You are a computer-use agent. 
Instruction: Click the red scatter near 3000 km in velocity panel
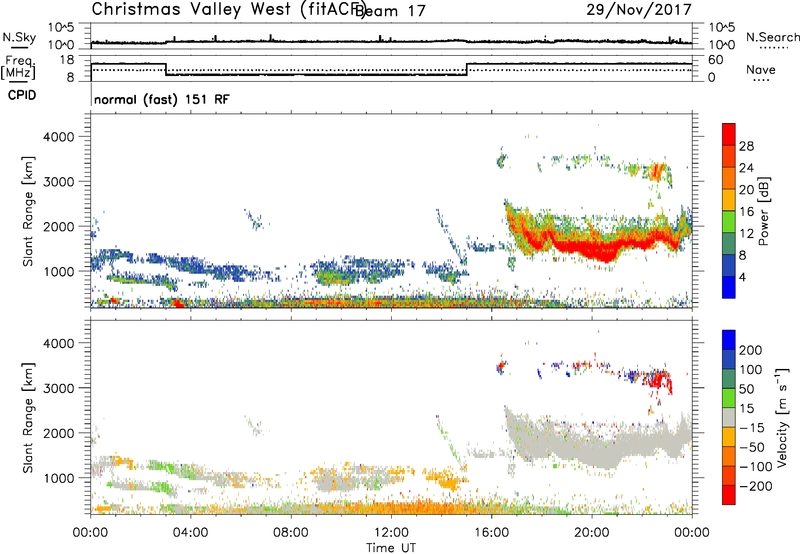tap(661, 381)
